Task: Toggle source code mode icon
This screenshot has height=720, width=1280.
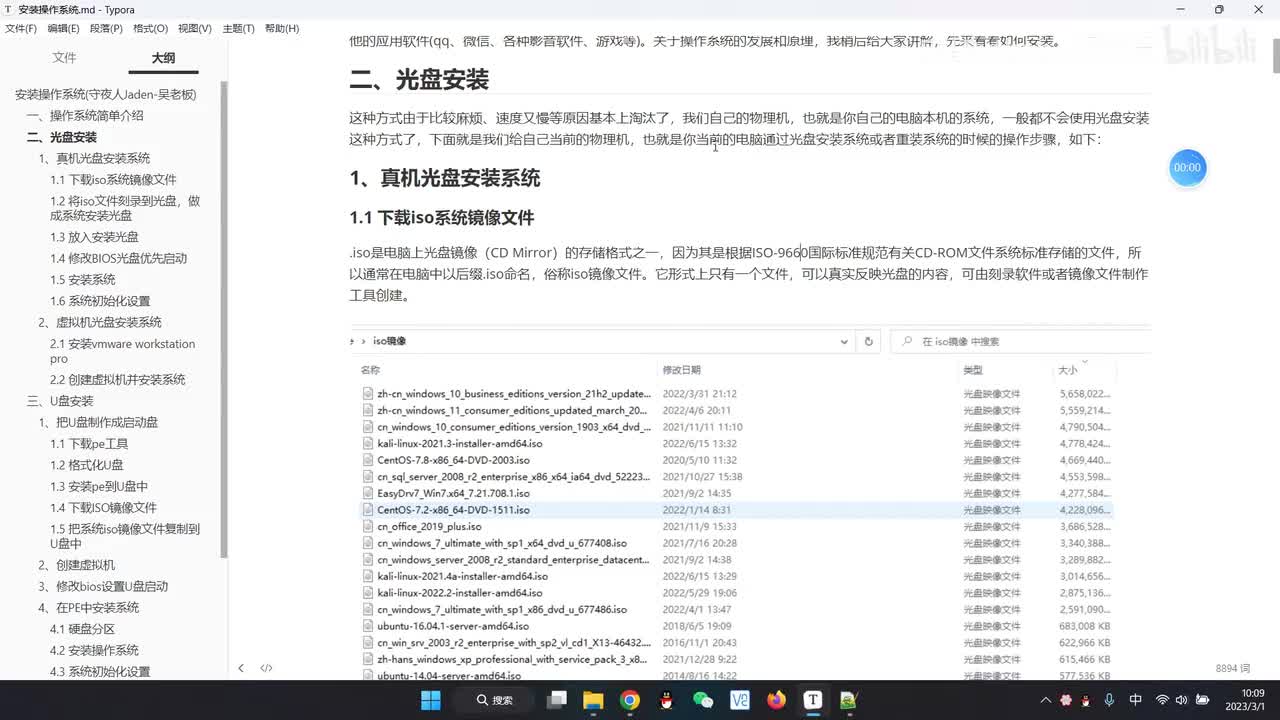Action: coord(266,668)
